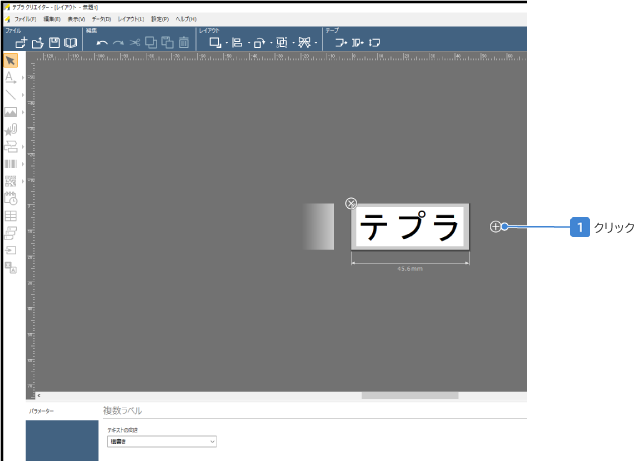
Task: Select the barcode tool
Action: point(10,164)
